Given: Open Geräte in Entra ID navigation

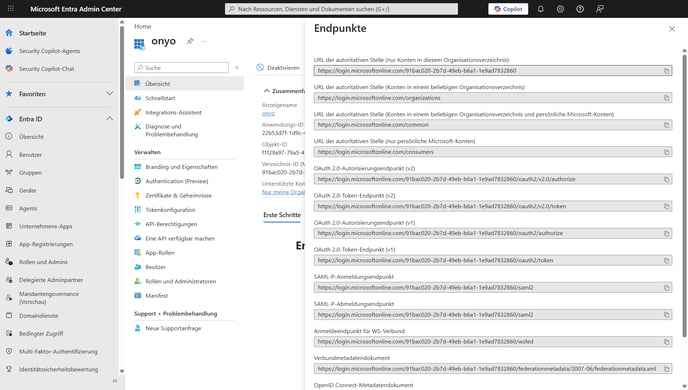Looking at the screenshot, I should click(x=27, y=191).
